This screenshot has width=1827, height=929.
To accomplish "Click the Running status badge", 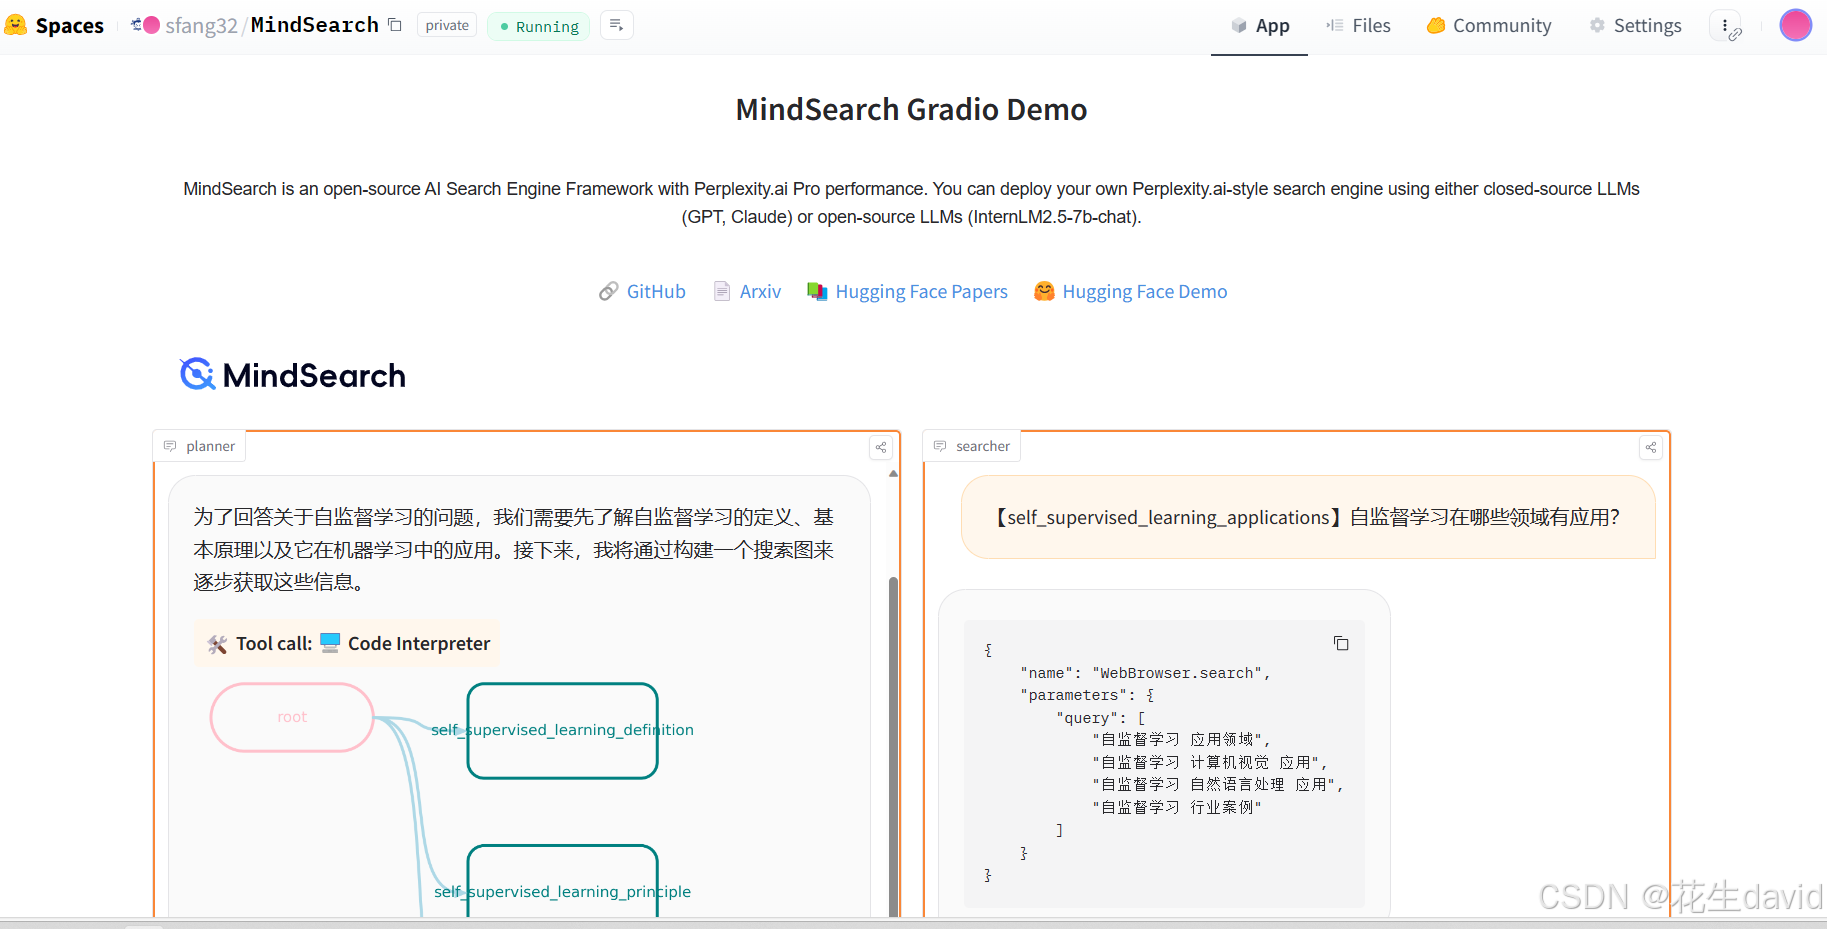I will [538, 26].
